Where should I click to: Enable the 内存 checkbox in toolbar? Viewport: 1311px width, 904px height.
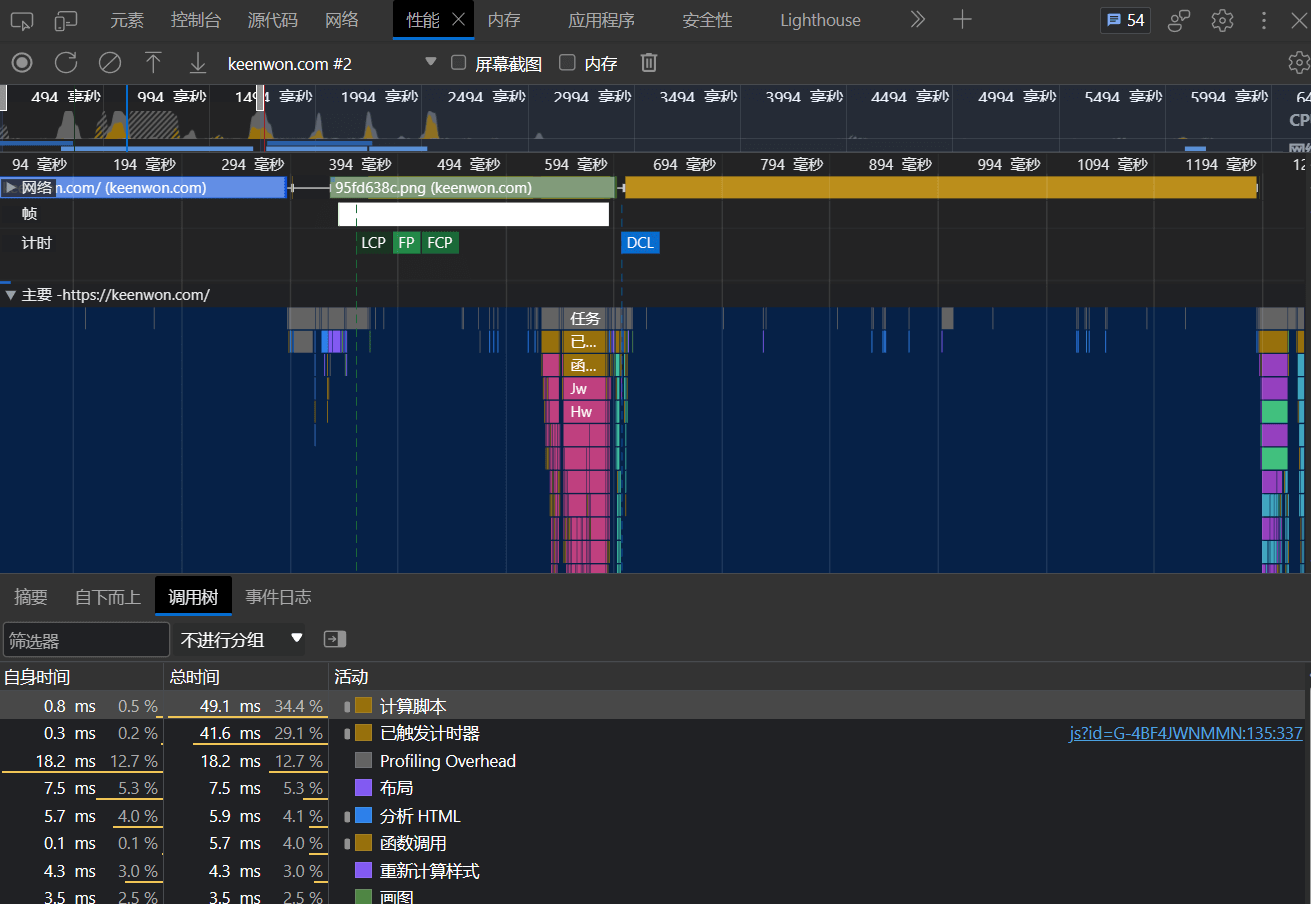pyautogui.click(x=567, y=63)
